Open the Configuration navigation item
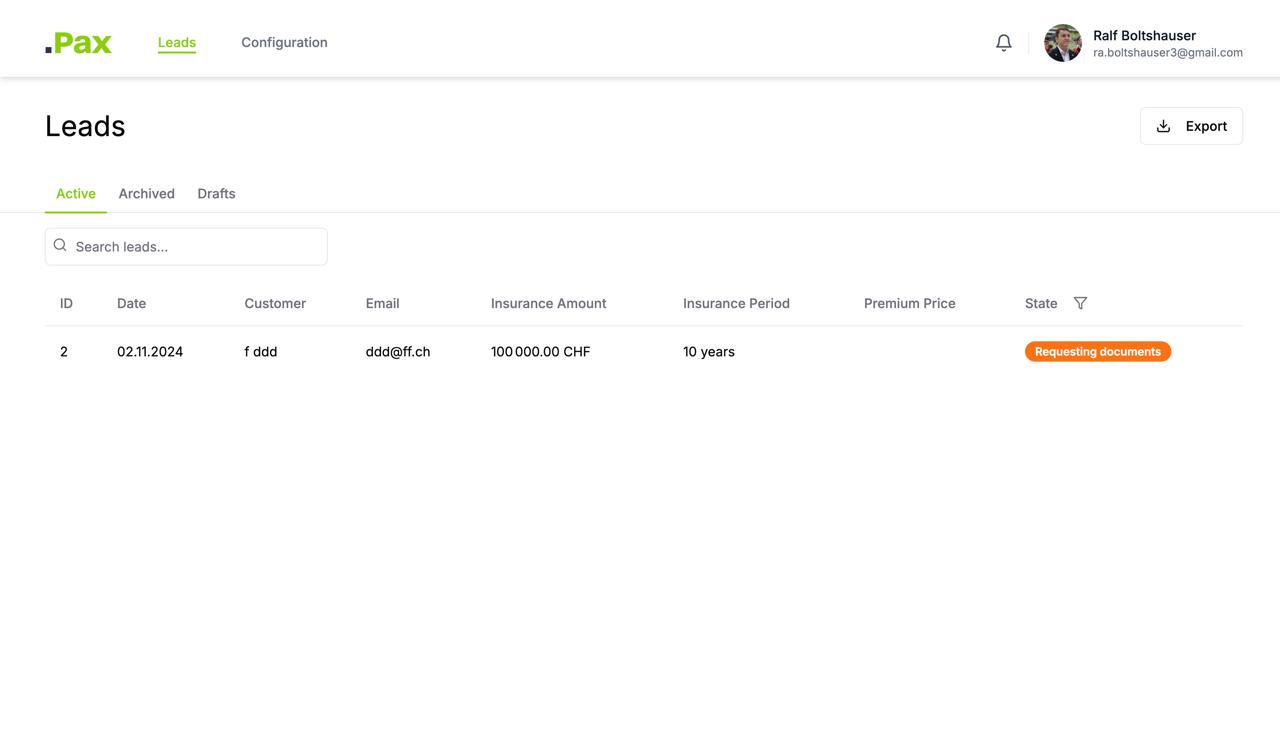Viewport: 1280px width, 749px height. point(284,42)
